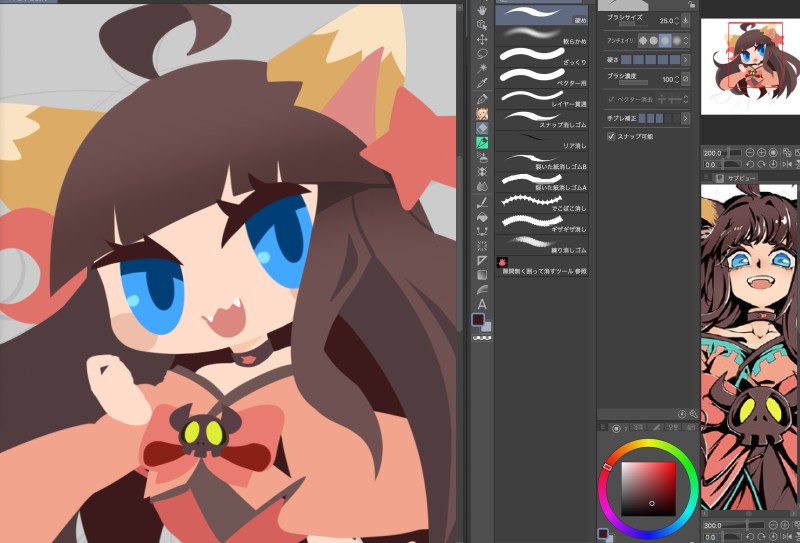Click anti-aliasing stepper arrows

pyautogui.click(x=686, y=40)
